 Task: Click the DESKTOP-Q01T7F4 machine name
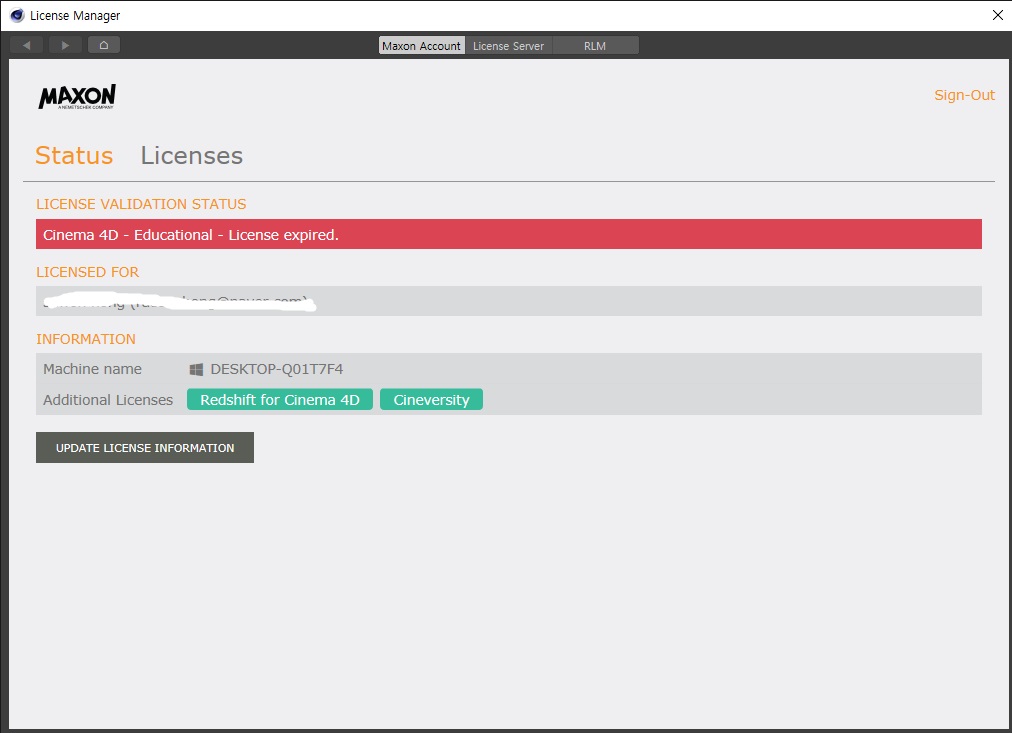click(x=277, y=369)
